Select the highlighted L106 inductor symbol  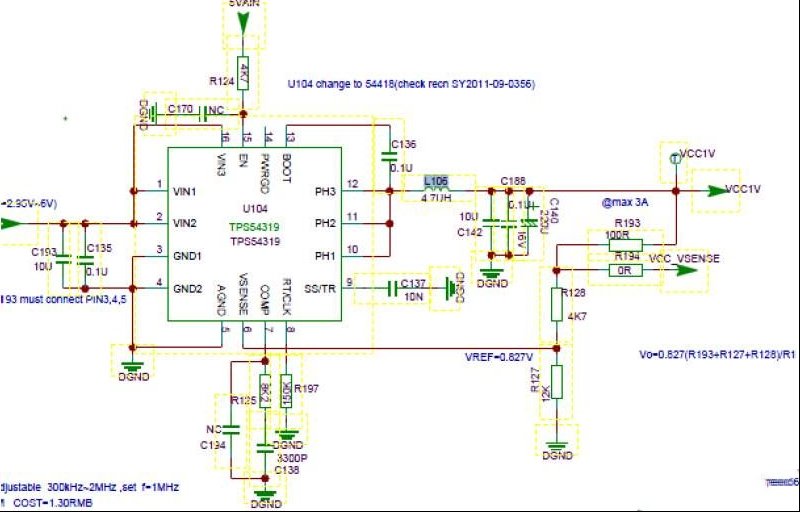(437, 191)
